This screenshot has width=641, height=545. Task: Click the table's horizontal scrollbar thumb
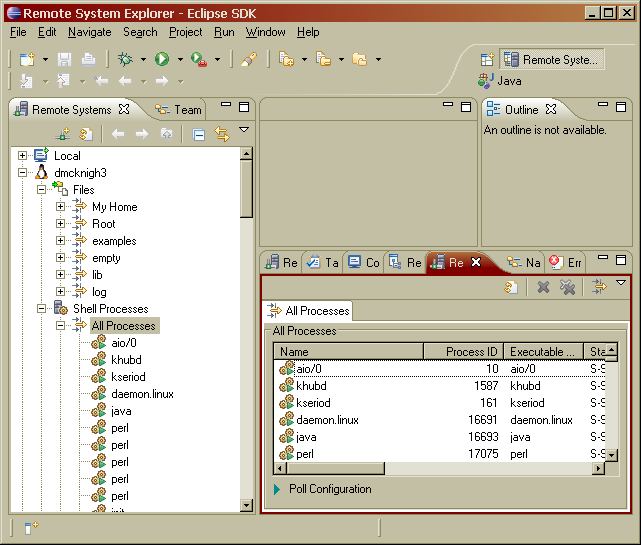click(334, 468)
